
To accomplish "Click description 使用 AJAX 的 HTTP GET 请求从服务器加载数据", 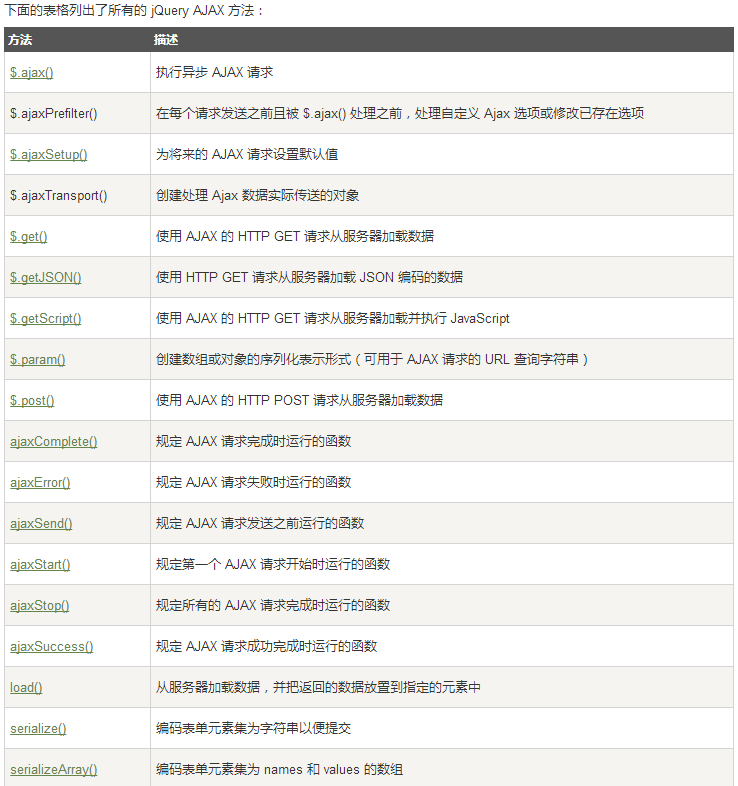I will 295,237.
